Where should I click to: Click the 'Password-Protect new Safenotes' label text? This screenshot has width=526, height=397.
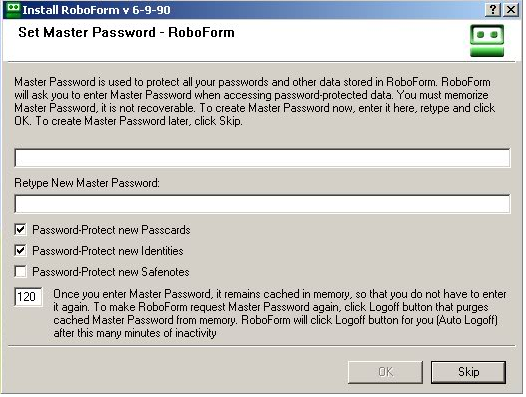coord(111,271)
